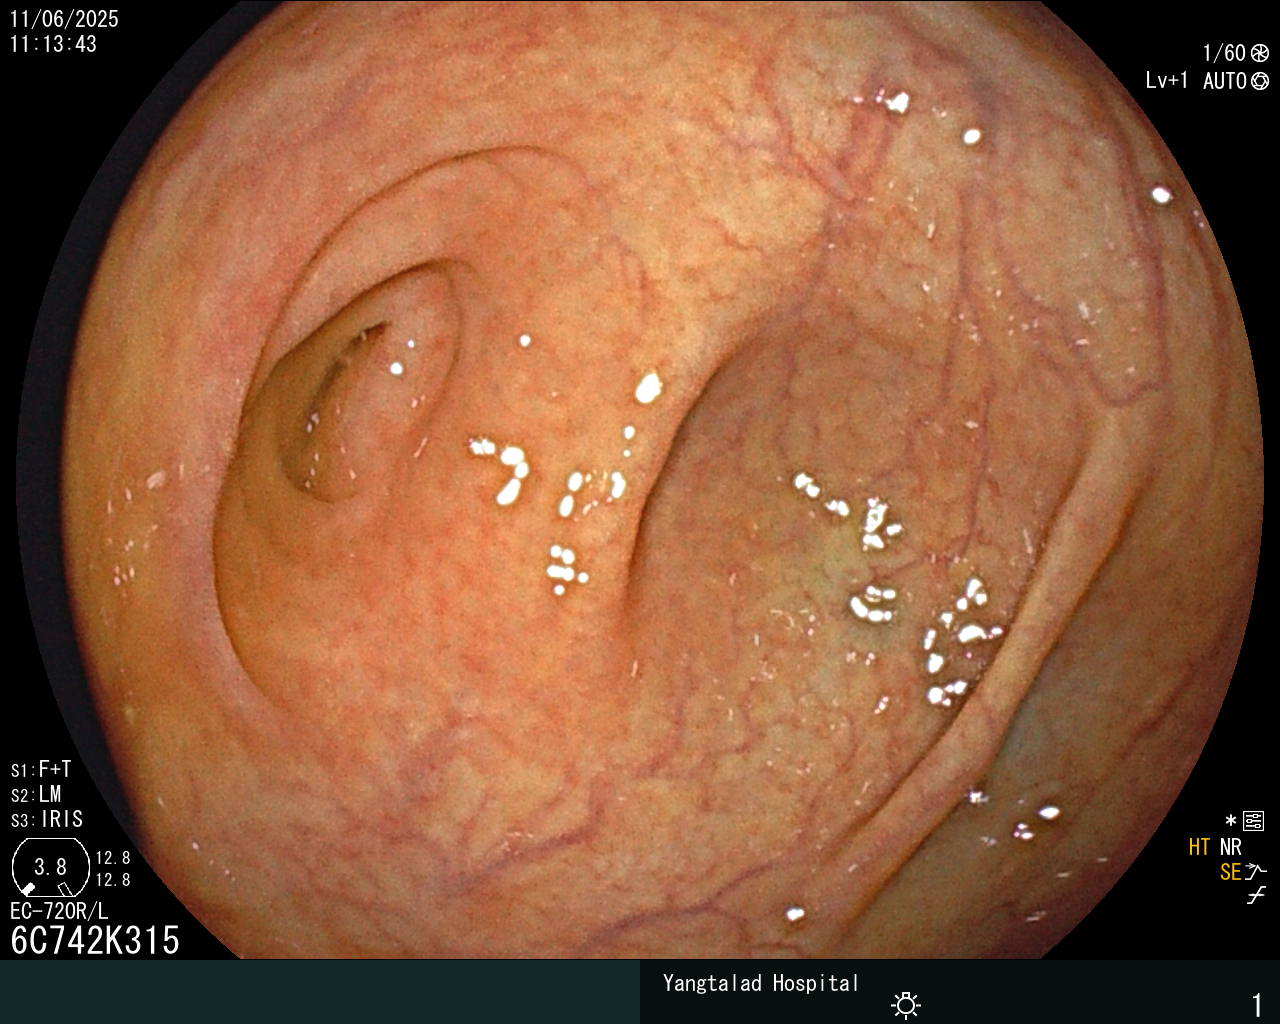Click the image counter 1 at bottom right
This screenshot has width=1280, height=1024.
coord(1257,1005)
